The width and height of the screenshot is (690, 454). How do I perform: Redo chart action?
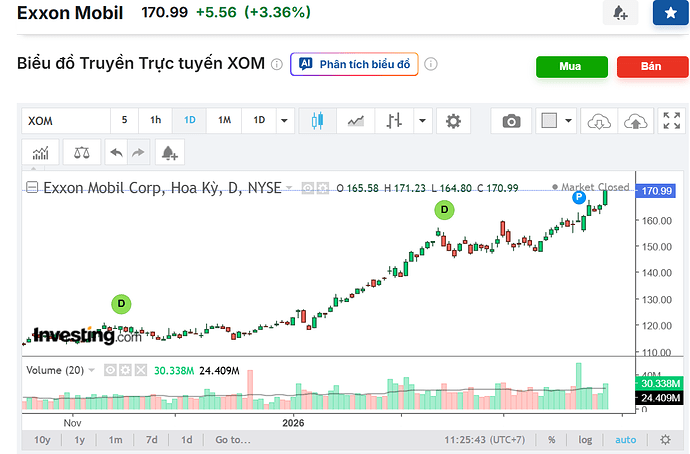pos(138,153)
